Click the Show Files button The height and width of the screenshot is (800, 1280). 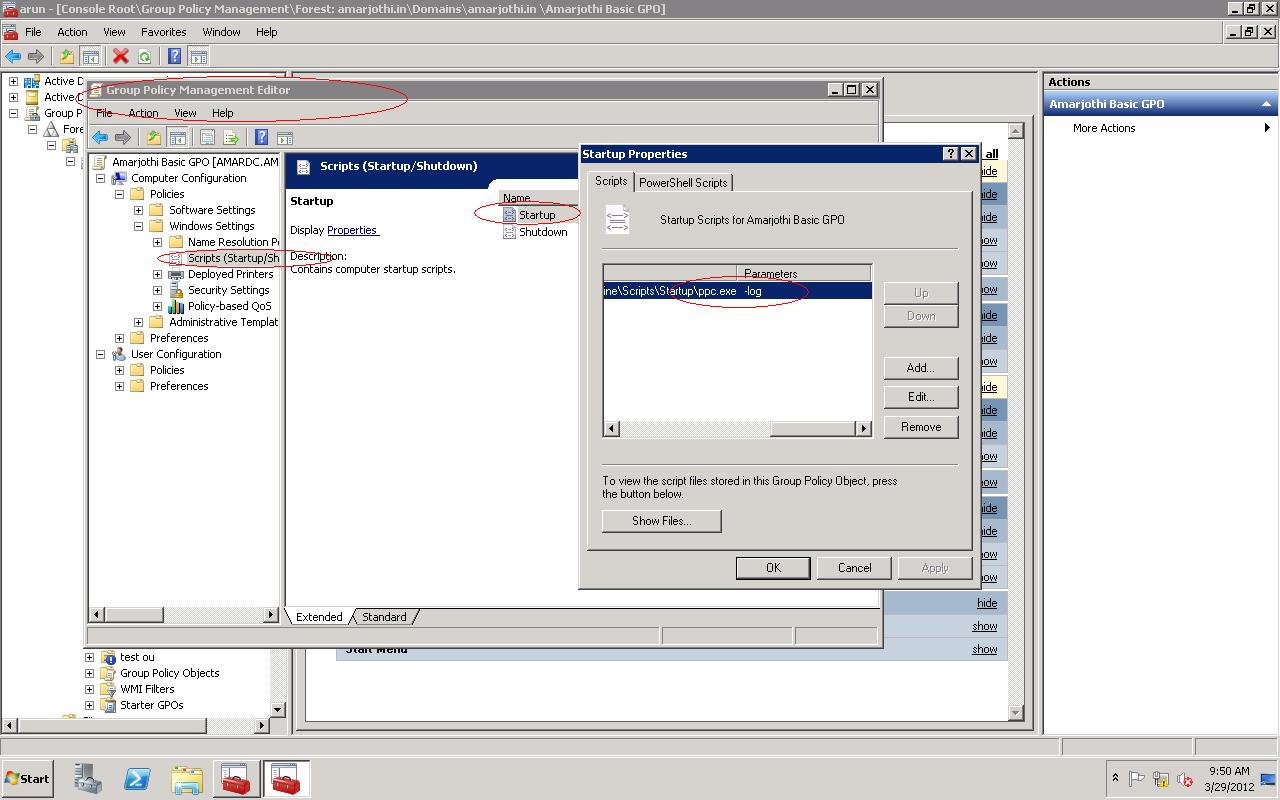tap(661, 521)
